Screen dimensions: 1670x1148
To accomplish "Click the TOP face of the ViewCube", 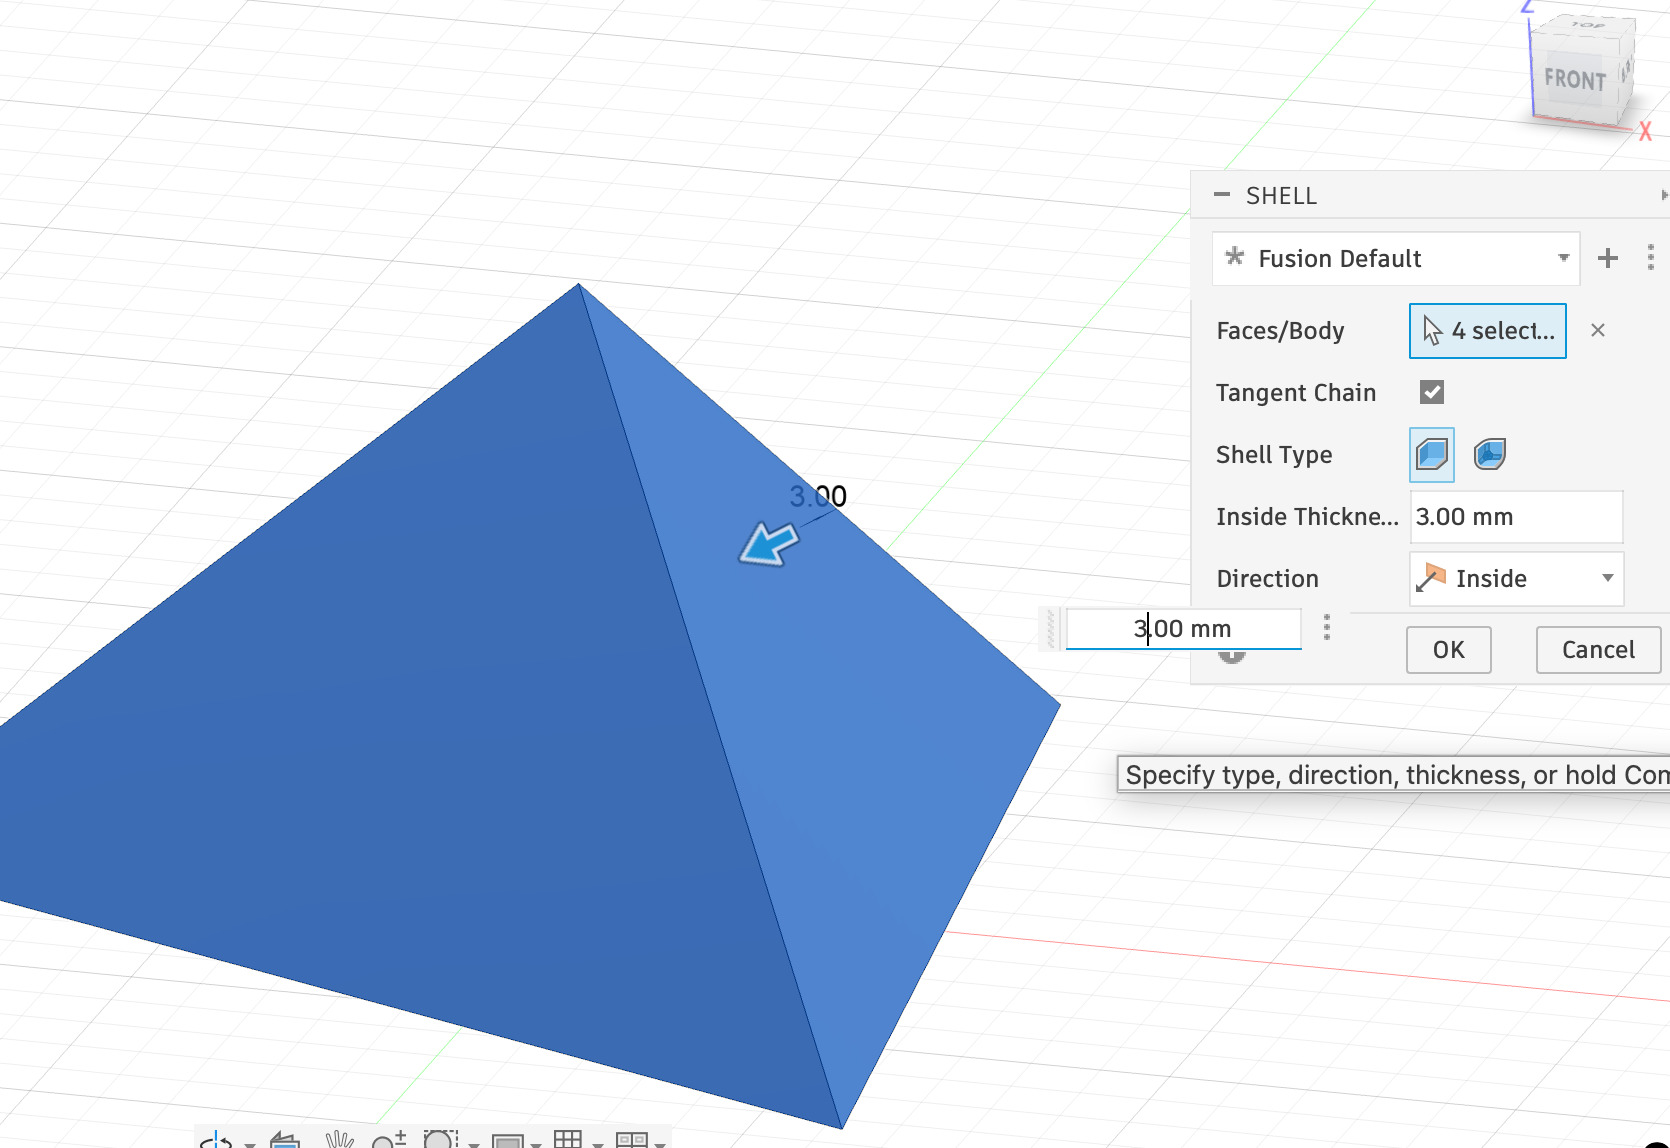I will pos(1588,25).
